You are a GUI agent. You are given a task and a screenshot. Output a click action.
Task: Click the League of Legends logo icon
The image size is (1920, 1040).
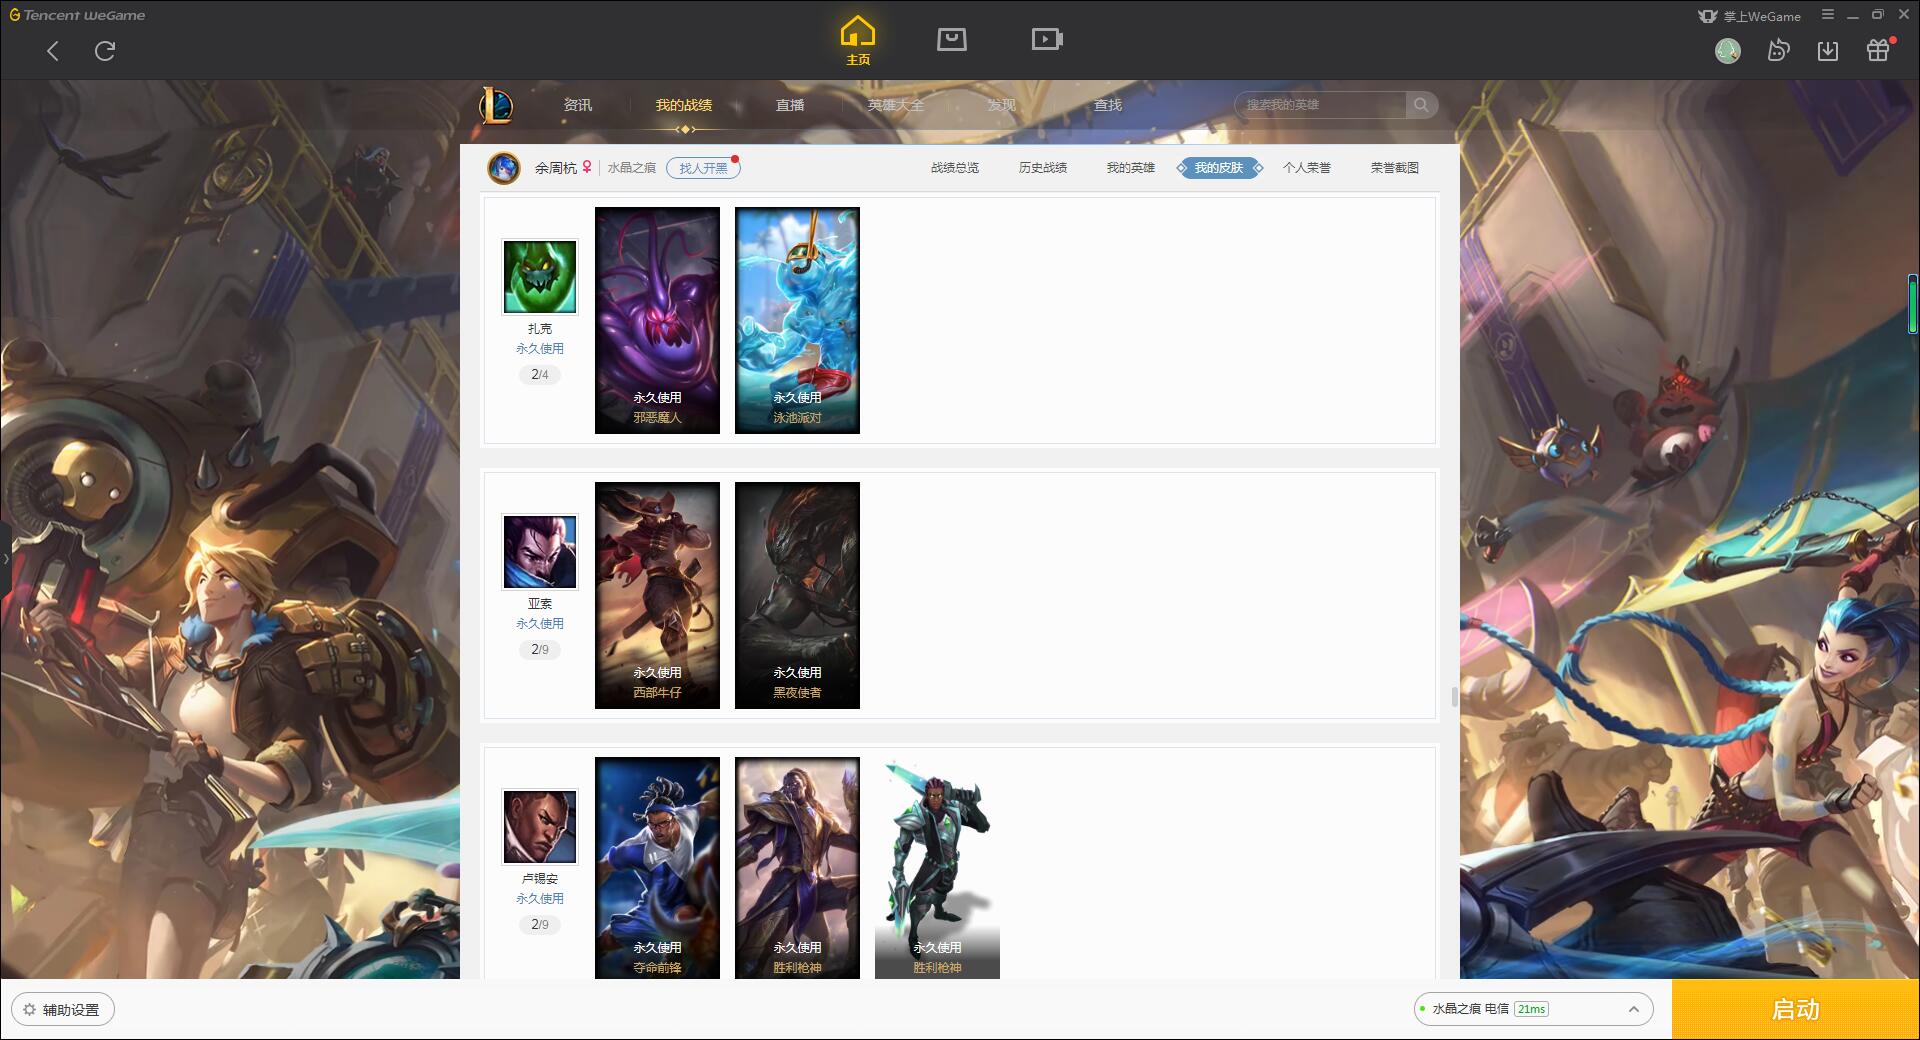497,104
